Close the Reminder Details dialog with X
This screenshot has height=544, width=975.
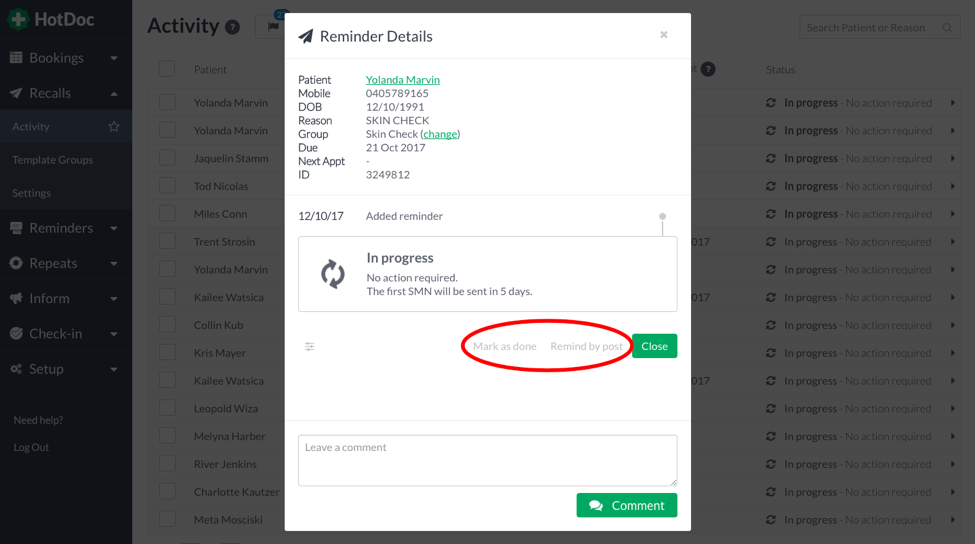663,35
